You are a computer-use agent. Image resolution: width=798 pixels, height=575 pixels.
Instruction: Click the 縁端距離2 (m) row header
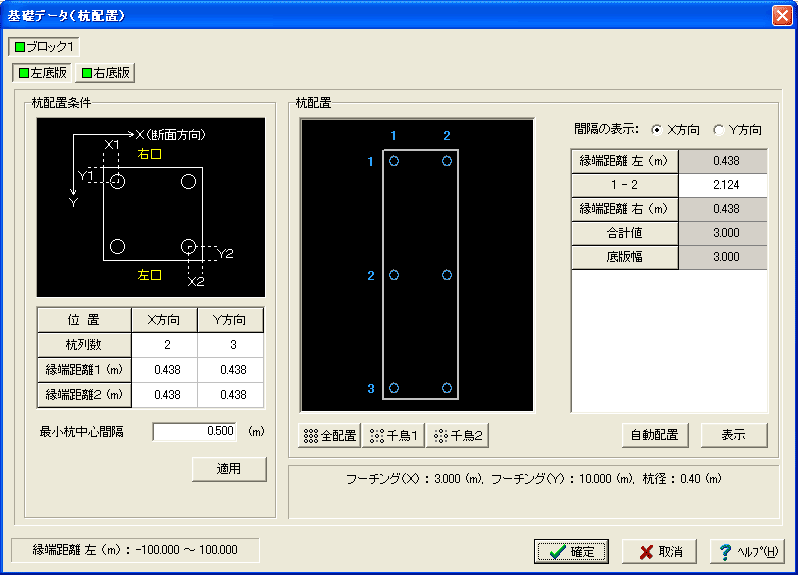(84, 395)
